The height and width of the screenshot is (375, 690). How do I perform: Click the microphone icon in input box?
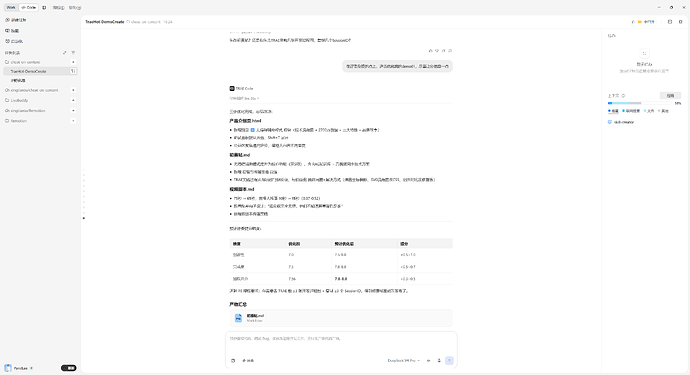(x=439, y=360)
